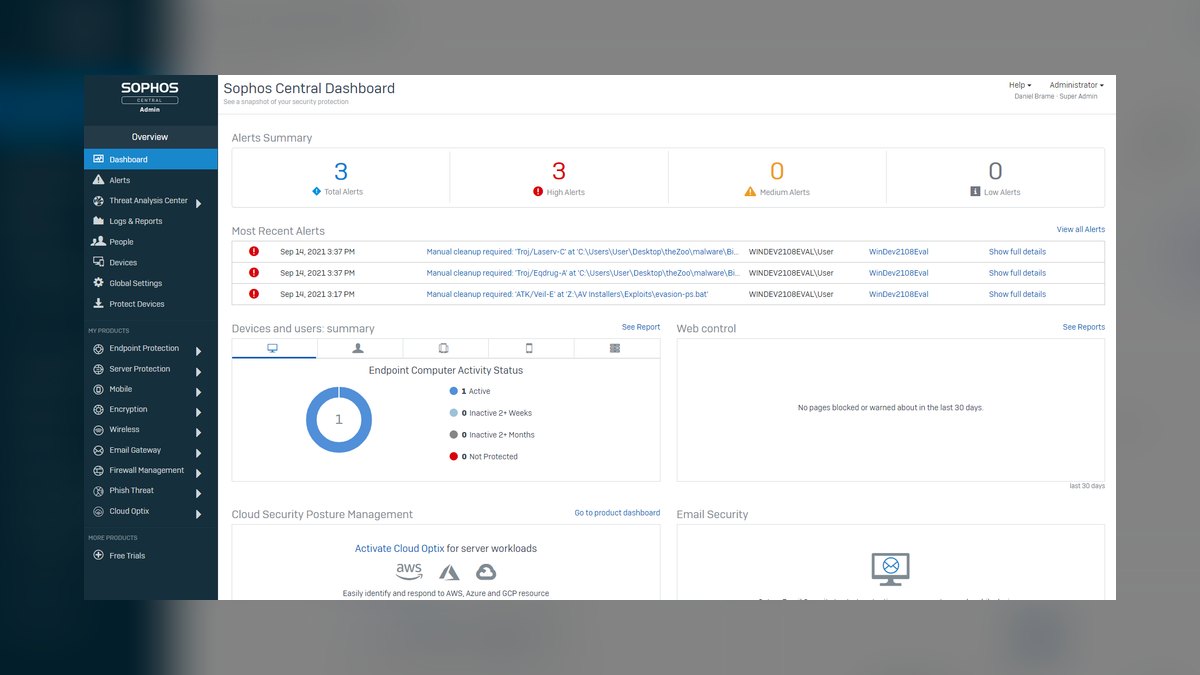
Task: Click the People icon in the sidebar
Action: [x=98, y=242]
